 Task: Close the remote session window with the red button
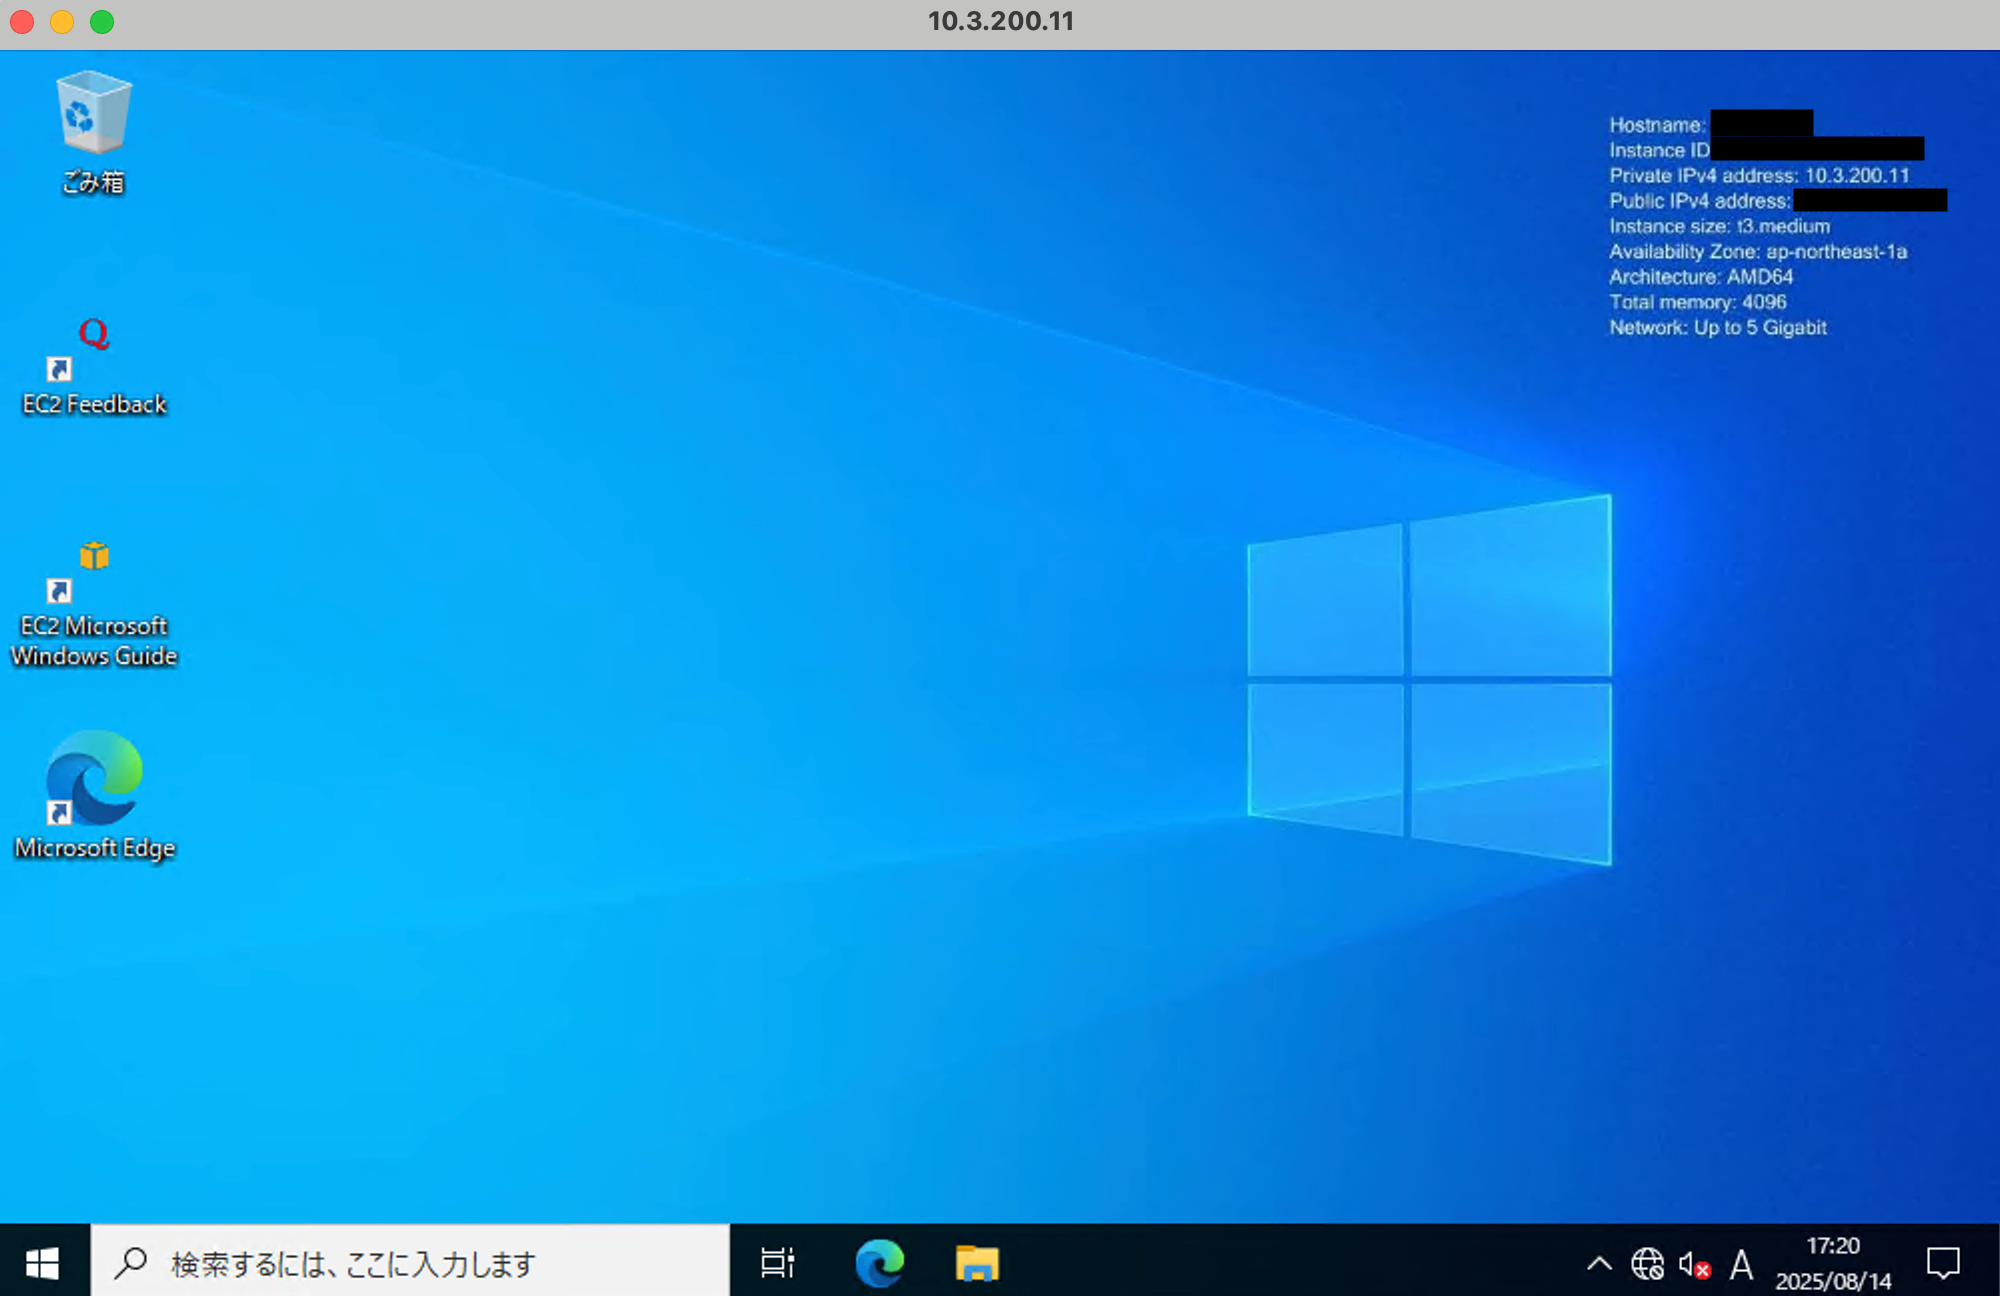pos(22,22)
